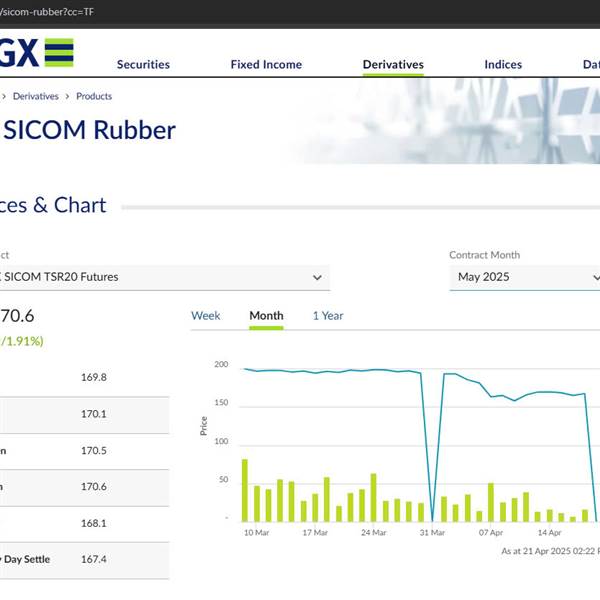This screenshot has height=600, width=600.
Task: Go to Derivatives breadcrumb link
Action: pyautogui.click(x=36, y=96)
